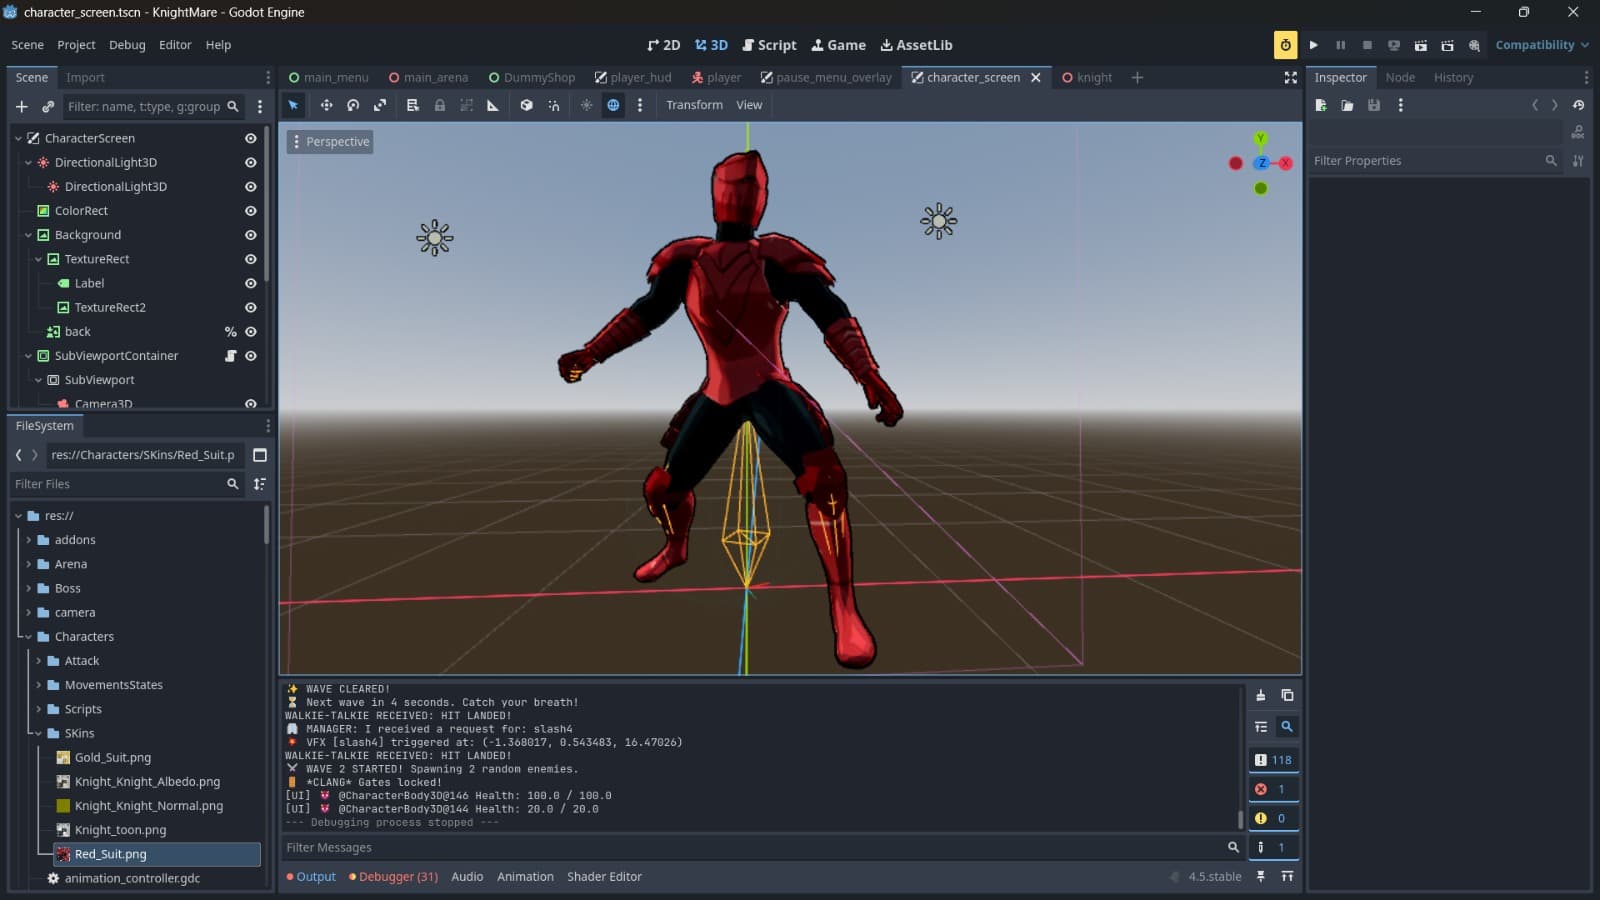Screen dimensions: 1600x900
Task: Switch to the Script workspace
Action: (x=769, y=45)
